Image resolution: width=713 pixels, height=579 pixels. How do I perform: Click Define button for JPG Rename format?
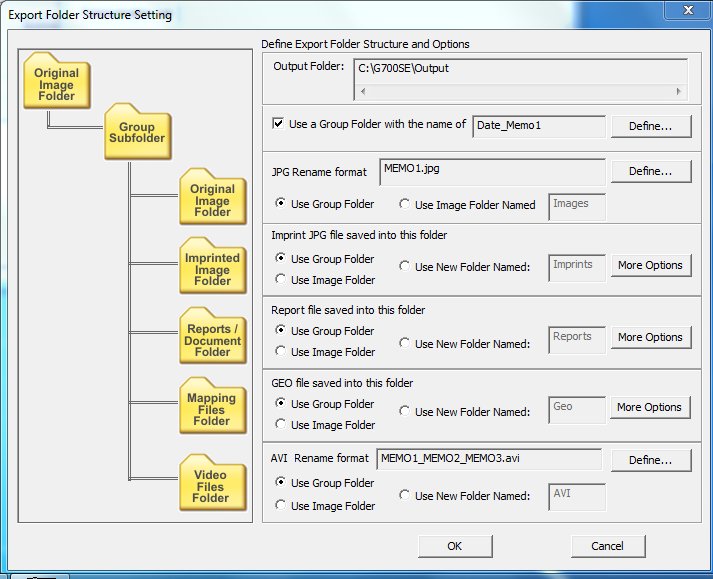tap(651, 171)
